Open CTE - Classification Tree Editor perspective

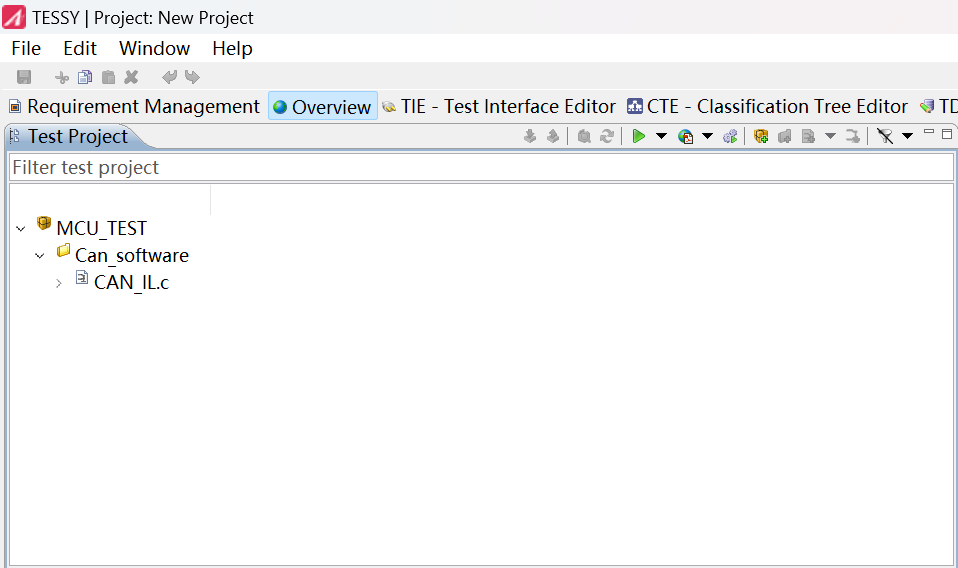point(767,106)
